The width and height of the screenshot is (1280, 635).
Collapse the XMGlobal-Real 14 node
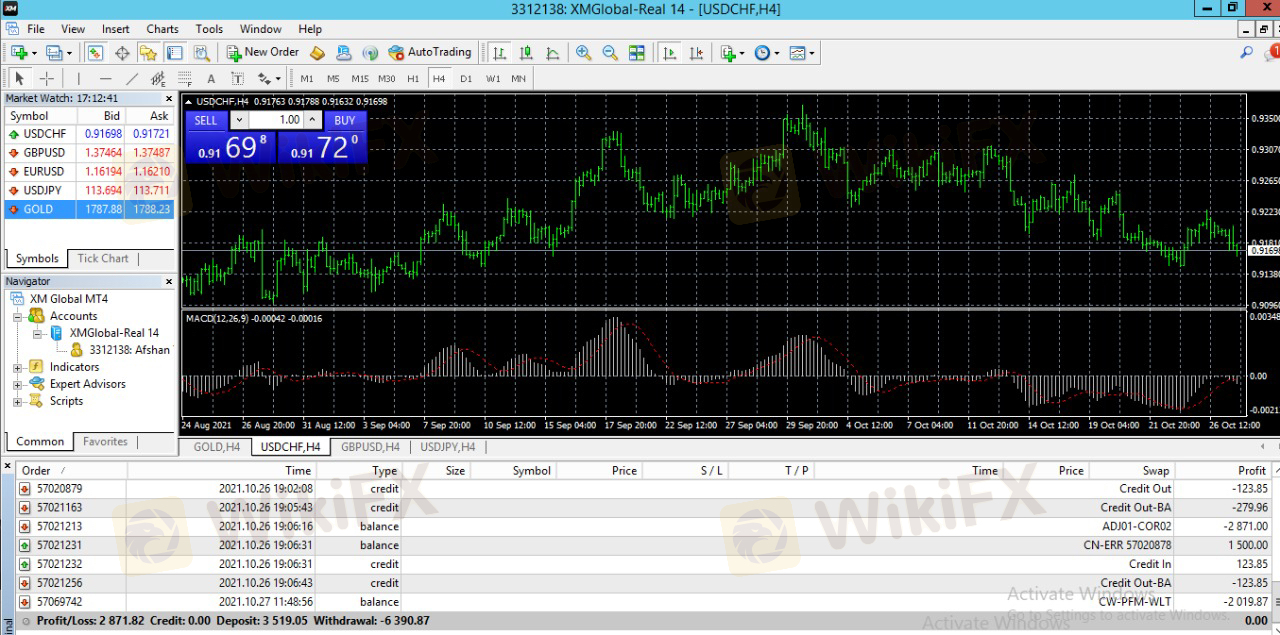(37, 333)
